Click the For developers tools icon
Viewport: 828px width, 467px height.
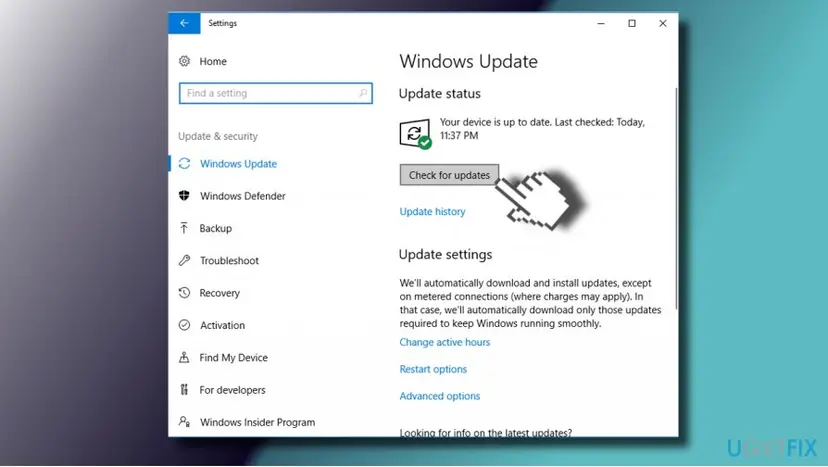click(x=184, y=389)
